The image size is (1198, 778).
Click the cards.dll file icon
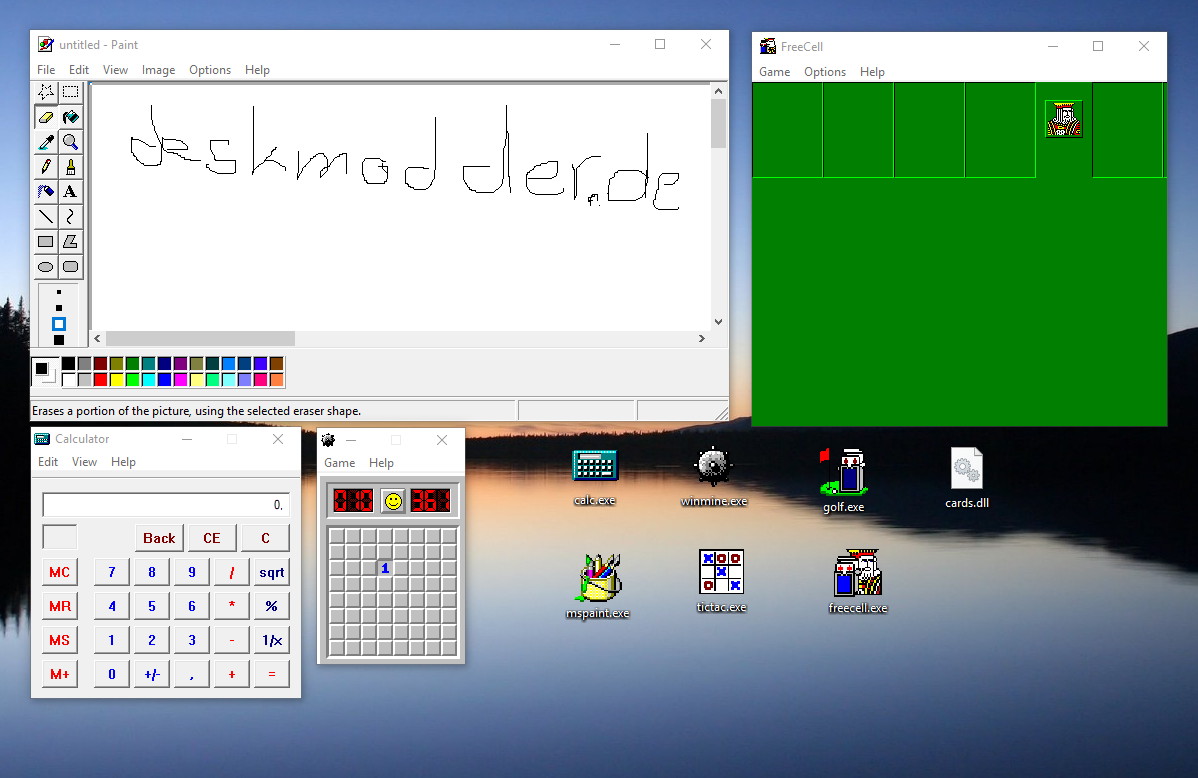(967, 477)
